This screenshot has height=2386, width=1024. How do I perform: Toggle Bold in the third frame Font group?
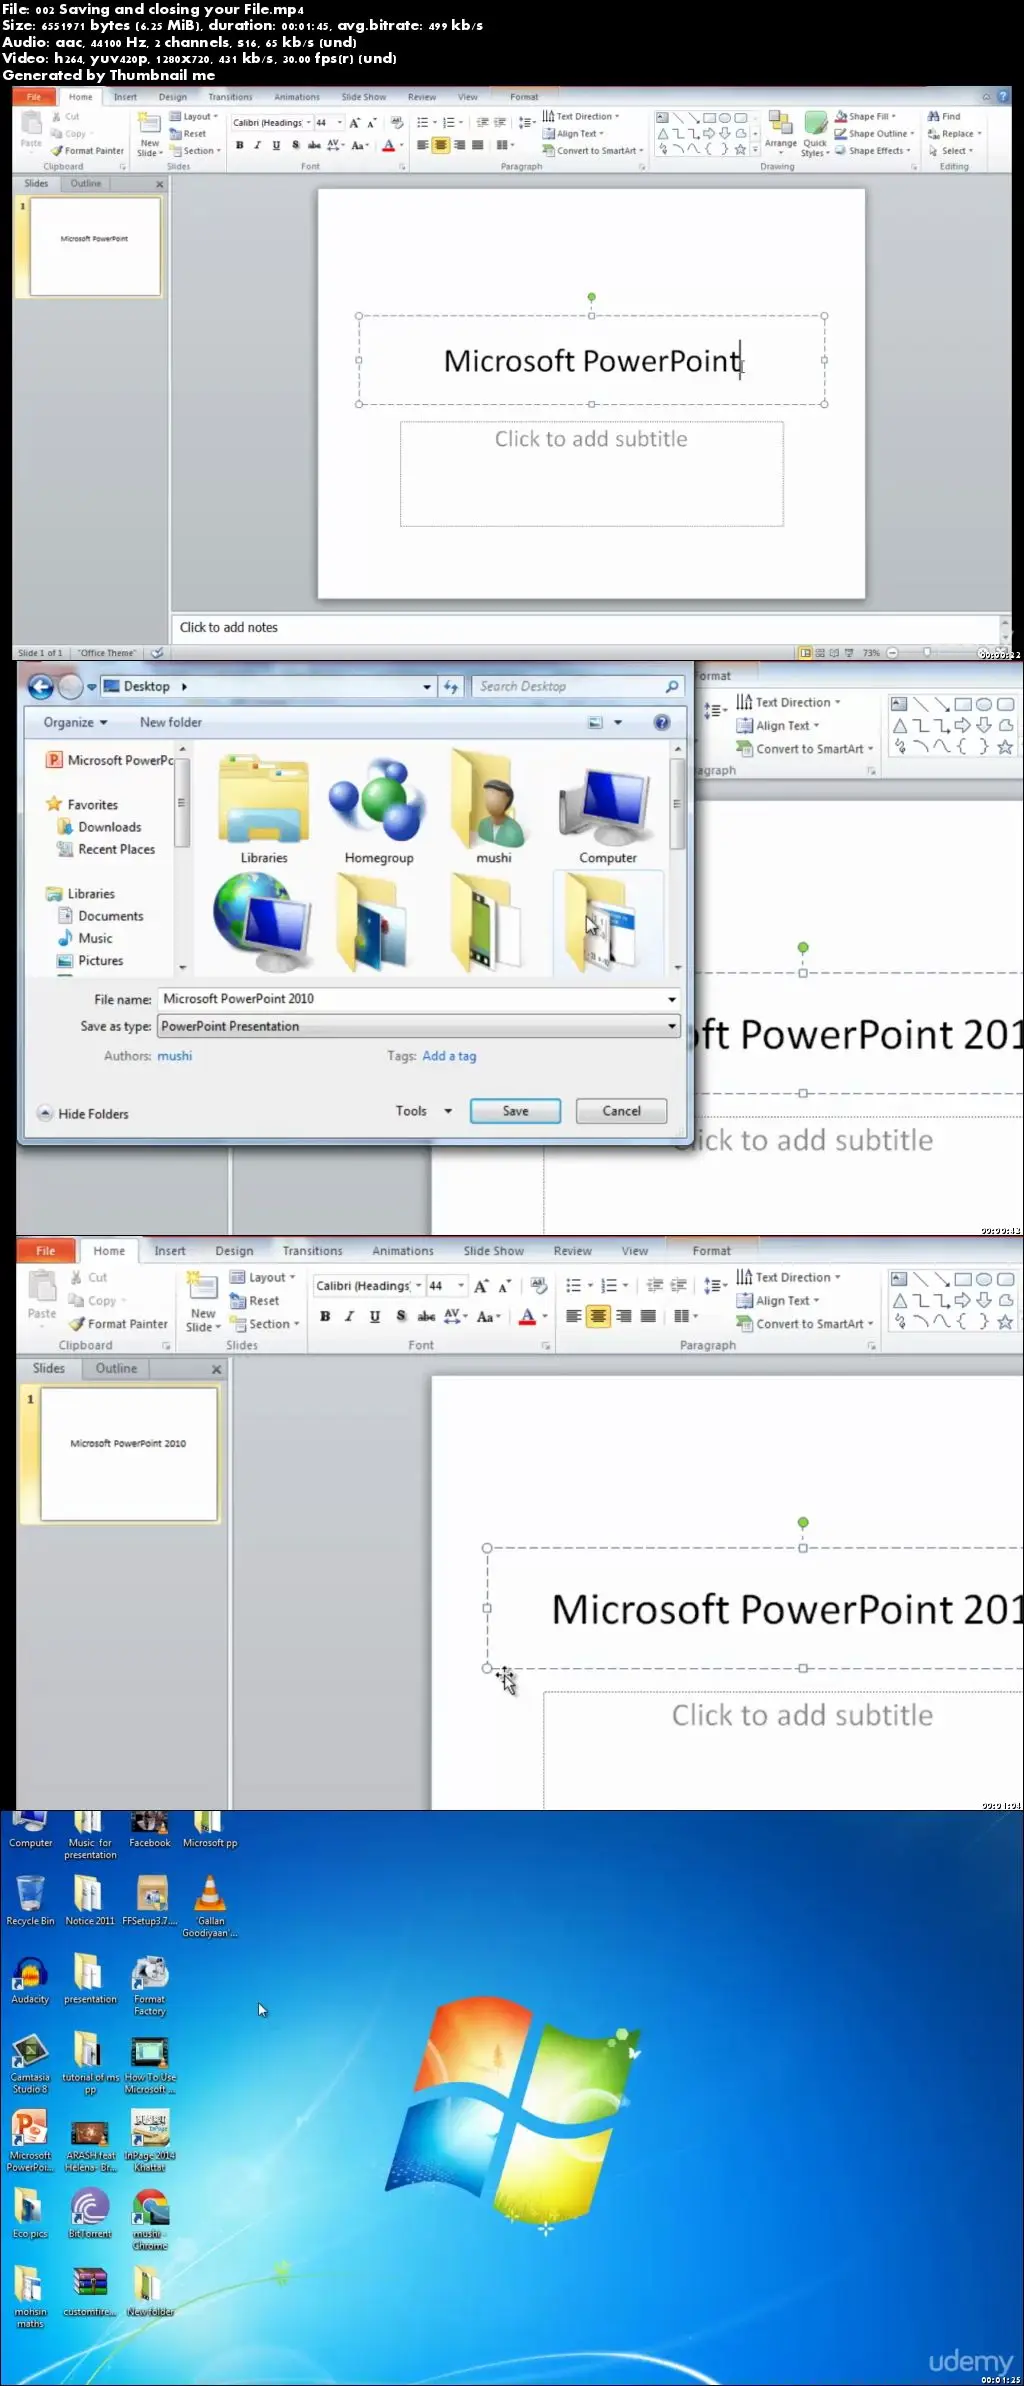[x=325, y=1316]
